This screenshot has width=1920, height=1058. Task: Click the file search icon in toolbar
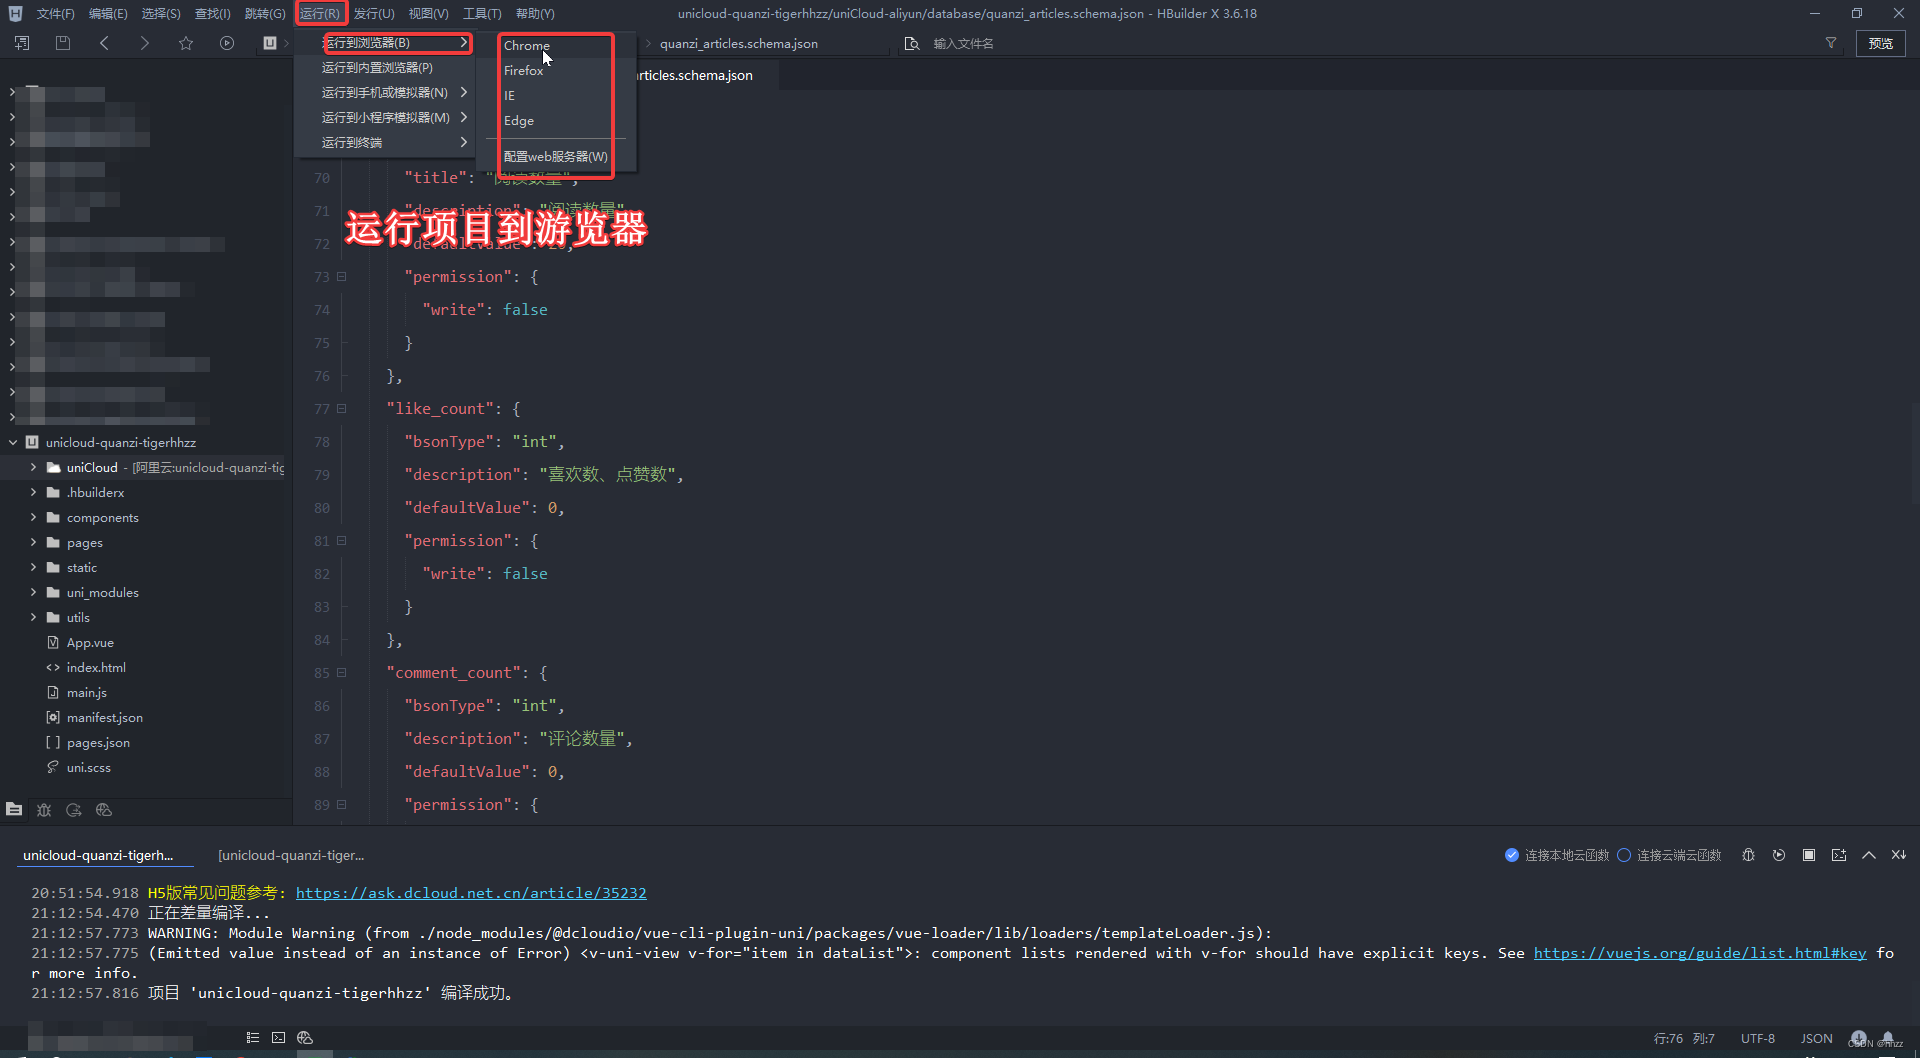(x=911, y=43)
